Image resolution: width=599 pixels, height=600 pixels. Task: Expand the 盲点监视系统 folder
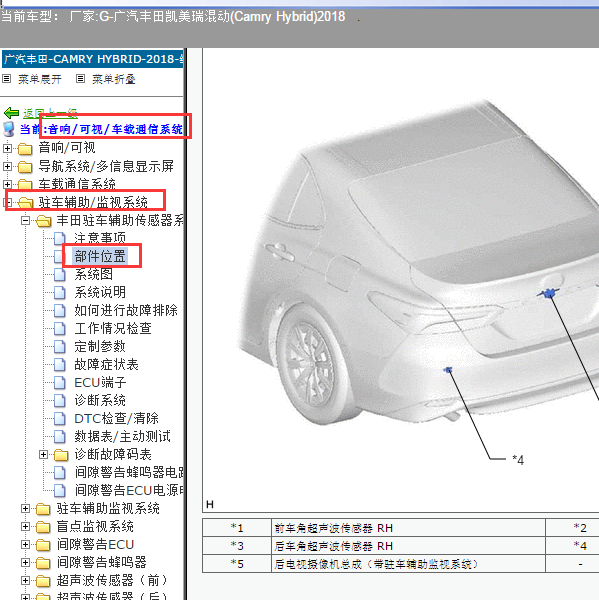(x=25, y=527)
